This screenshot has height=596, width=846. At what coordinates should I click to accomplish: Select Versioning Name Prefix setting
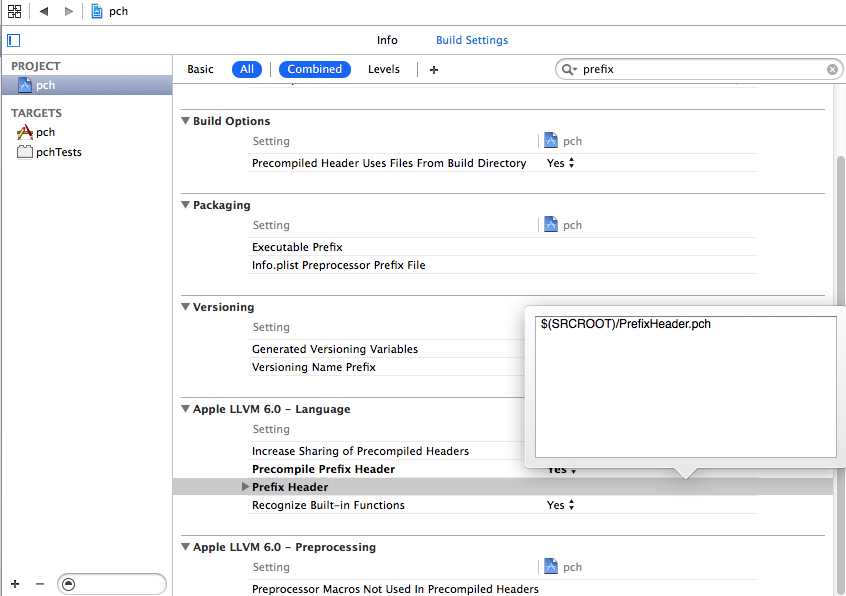[313, 367]
